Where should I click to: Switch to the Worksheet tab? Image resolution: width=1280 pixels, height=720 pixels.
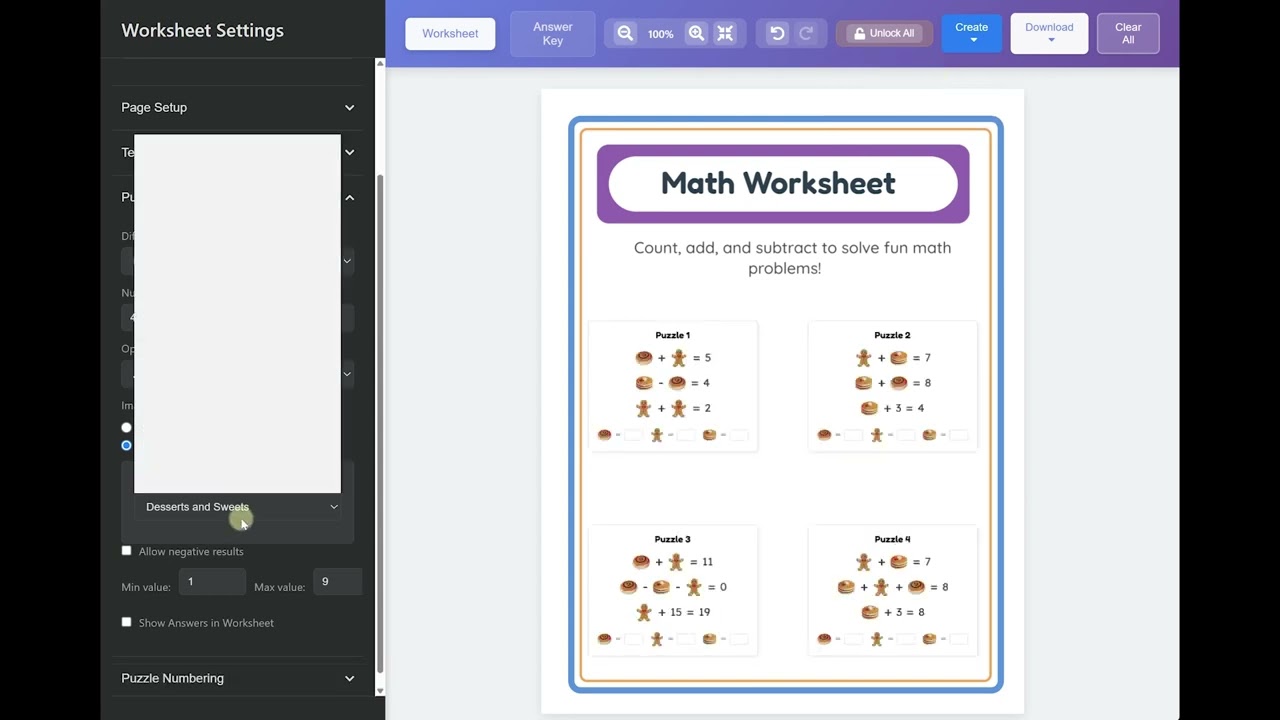click(x=450, y=33)
